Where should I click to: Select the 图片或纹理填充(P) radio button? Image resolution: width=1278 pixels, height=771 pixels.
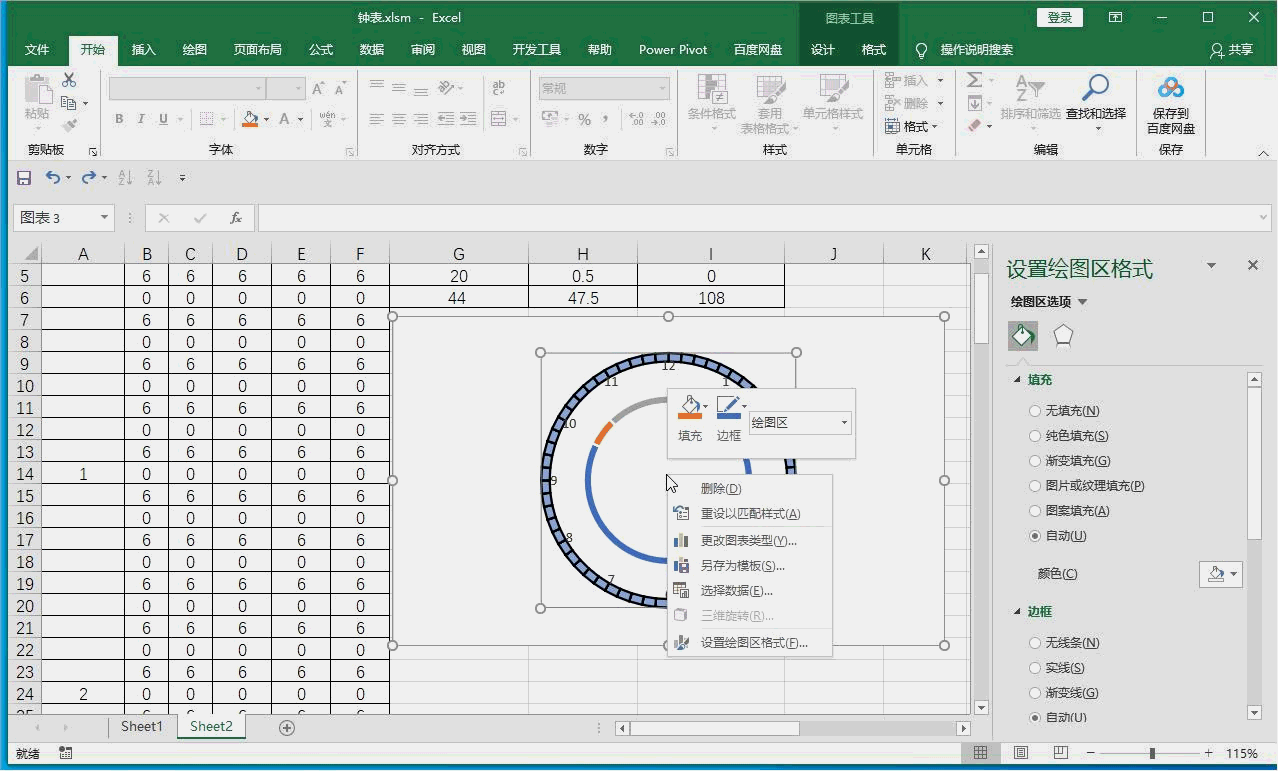click(1035, 486)
